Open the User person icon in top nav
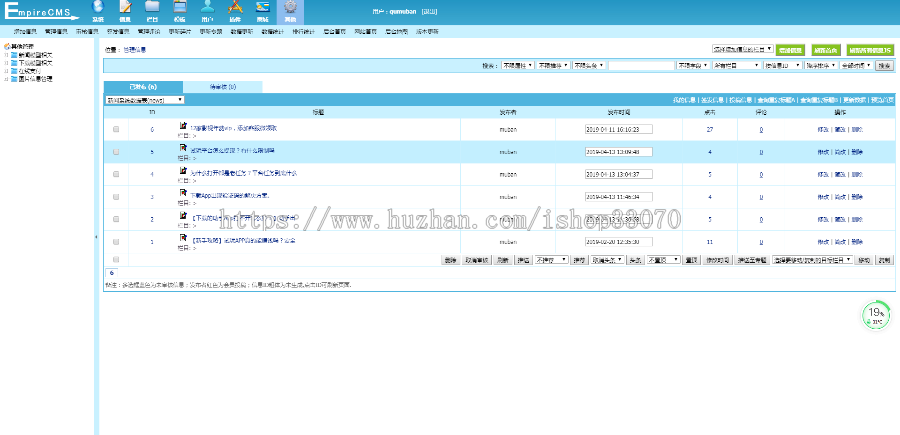 pos(207,10)
